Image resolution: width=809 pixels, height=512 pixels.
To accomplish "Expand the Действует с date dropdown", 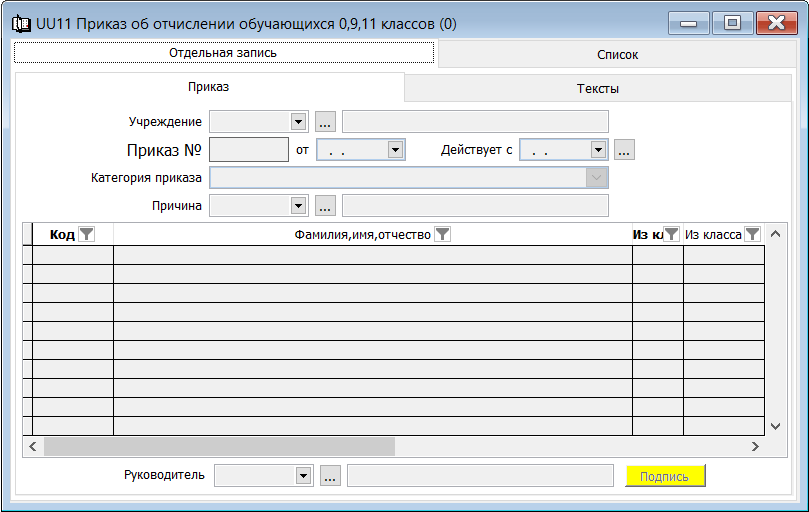I will click(598, 150).
